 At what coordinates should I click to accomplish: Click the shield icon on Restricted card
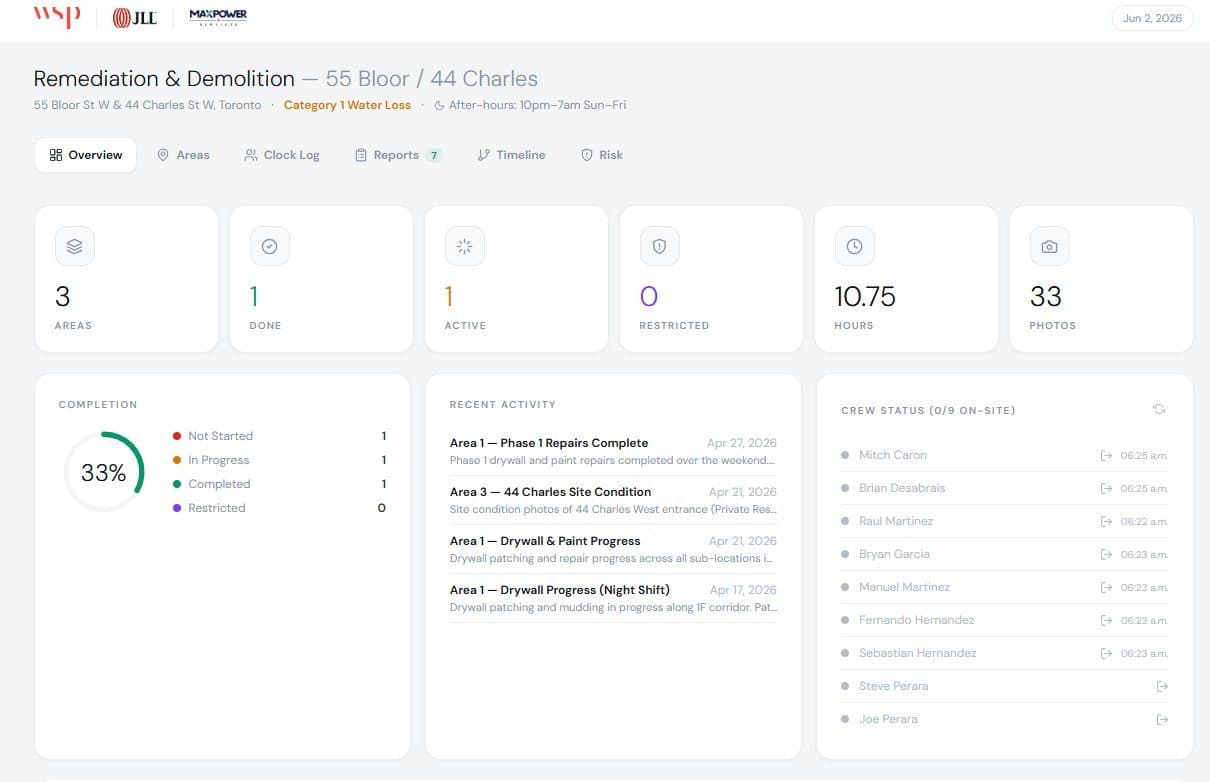(x=659, y=246)
